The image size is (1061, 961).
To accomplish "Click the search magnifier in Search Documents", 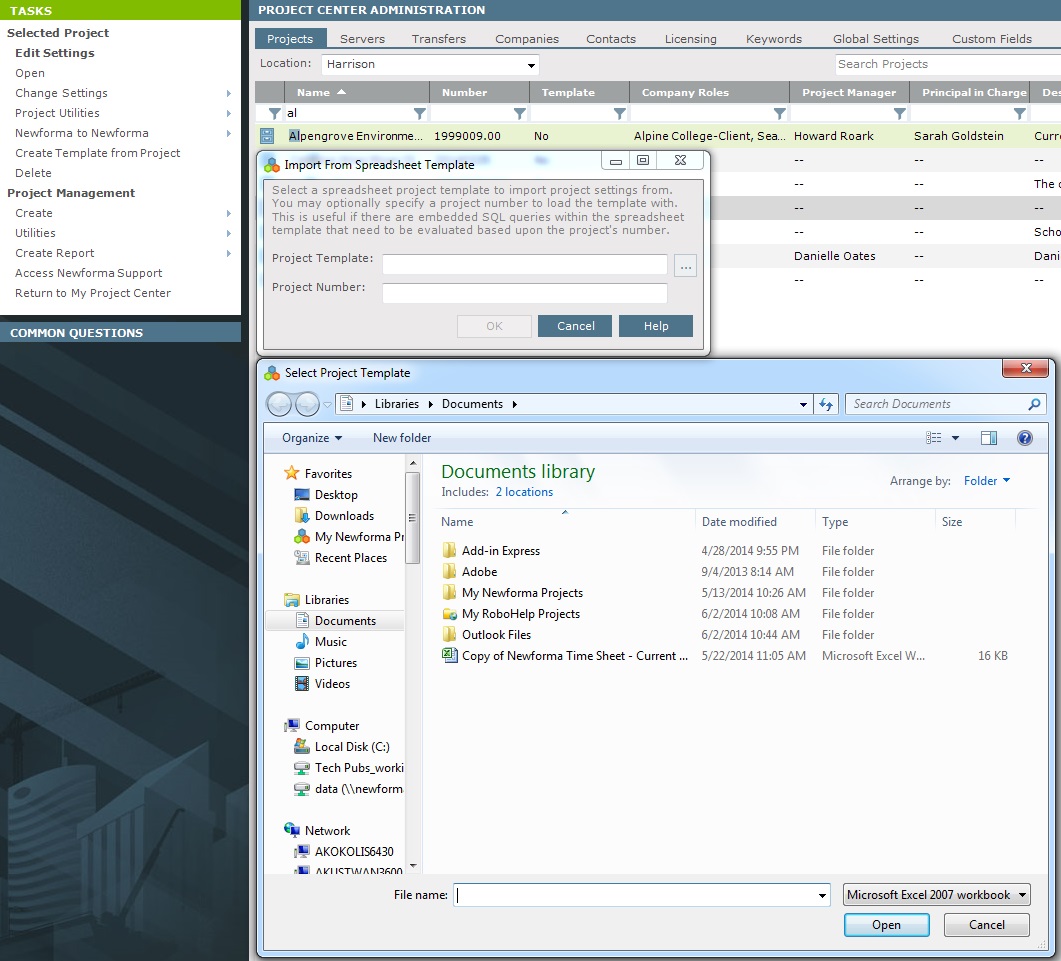I will click(x=1034, y=404).
